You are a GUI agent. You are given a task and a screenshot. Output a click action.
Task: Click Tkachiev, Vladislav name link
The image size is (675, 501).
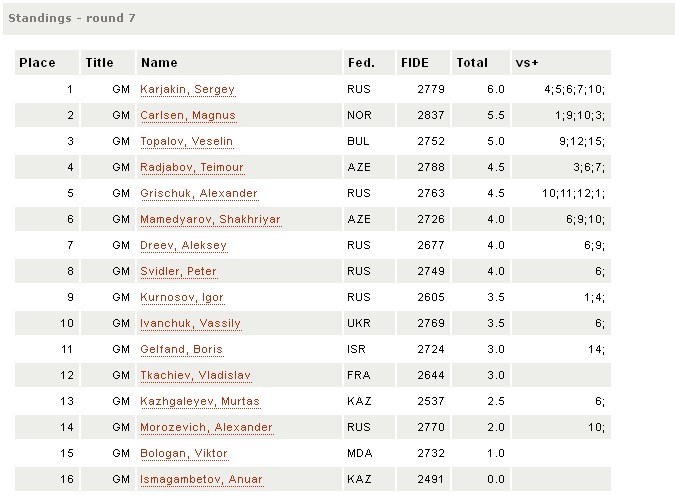(x=196, y=375)
